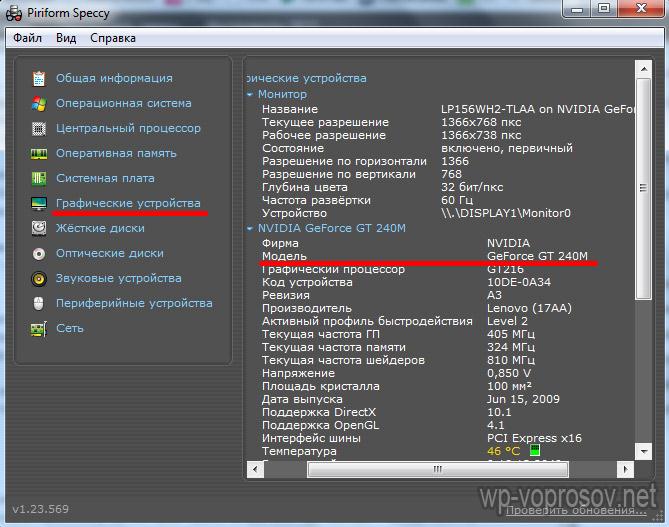Click the Общая информация clipboard icon

tap(39, 79)
